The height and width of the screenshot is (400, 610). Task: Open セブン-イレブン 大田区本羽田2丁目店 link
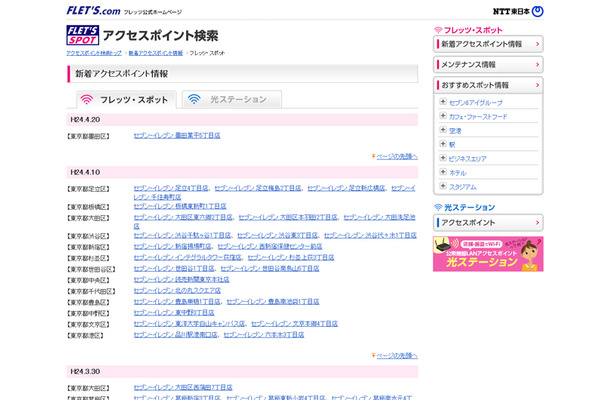click(288, 217)
